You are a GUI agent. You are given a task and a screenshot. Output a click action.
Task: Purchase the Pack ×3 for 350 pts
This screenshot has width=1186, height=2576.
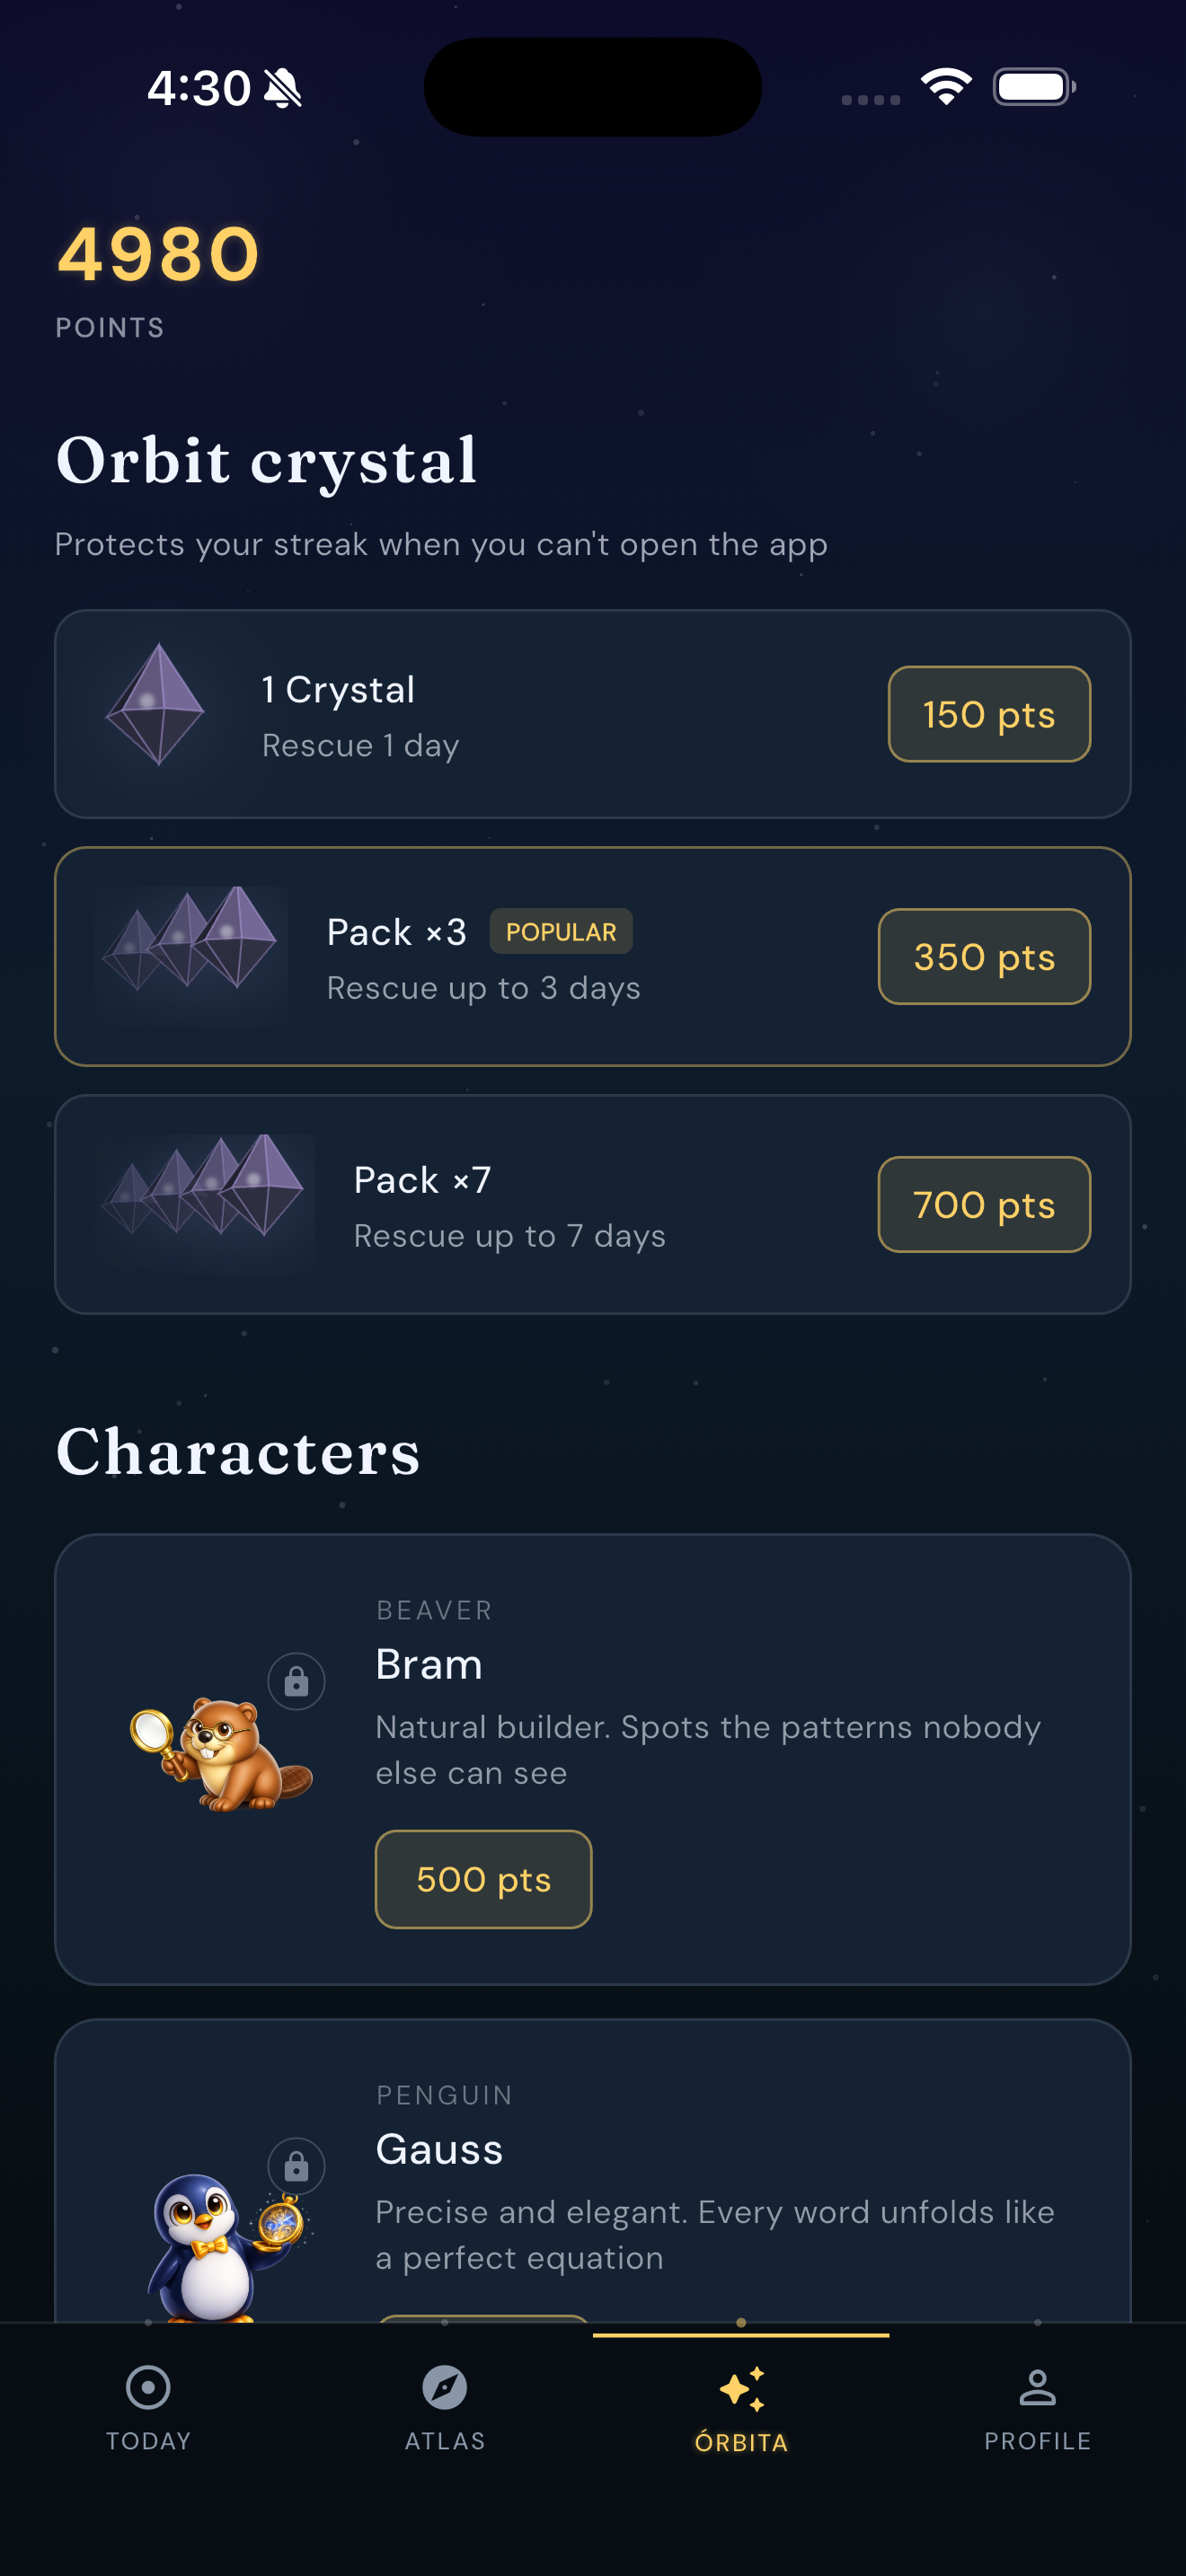click(x=983, y=956)
